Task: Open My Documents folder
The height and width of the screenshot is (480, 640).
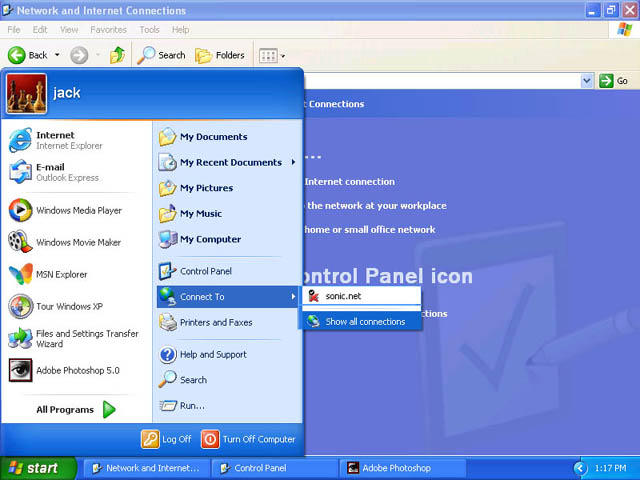Action: coord(203,137)
